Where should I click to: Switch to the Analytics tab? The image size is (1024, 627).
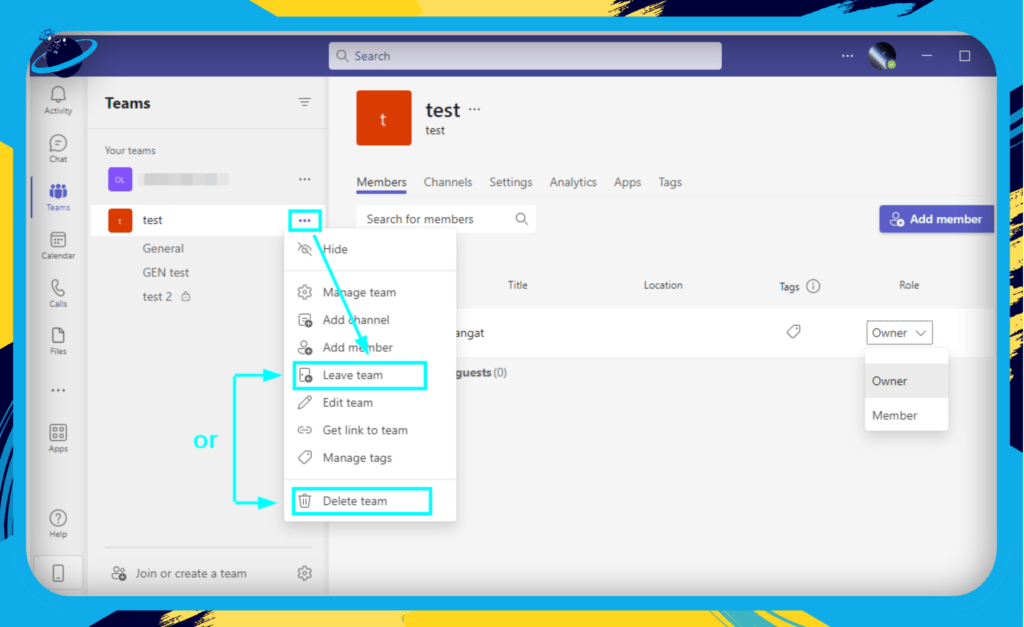(573, 182)
